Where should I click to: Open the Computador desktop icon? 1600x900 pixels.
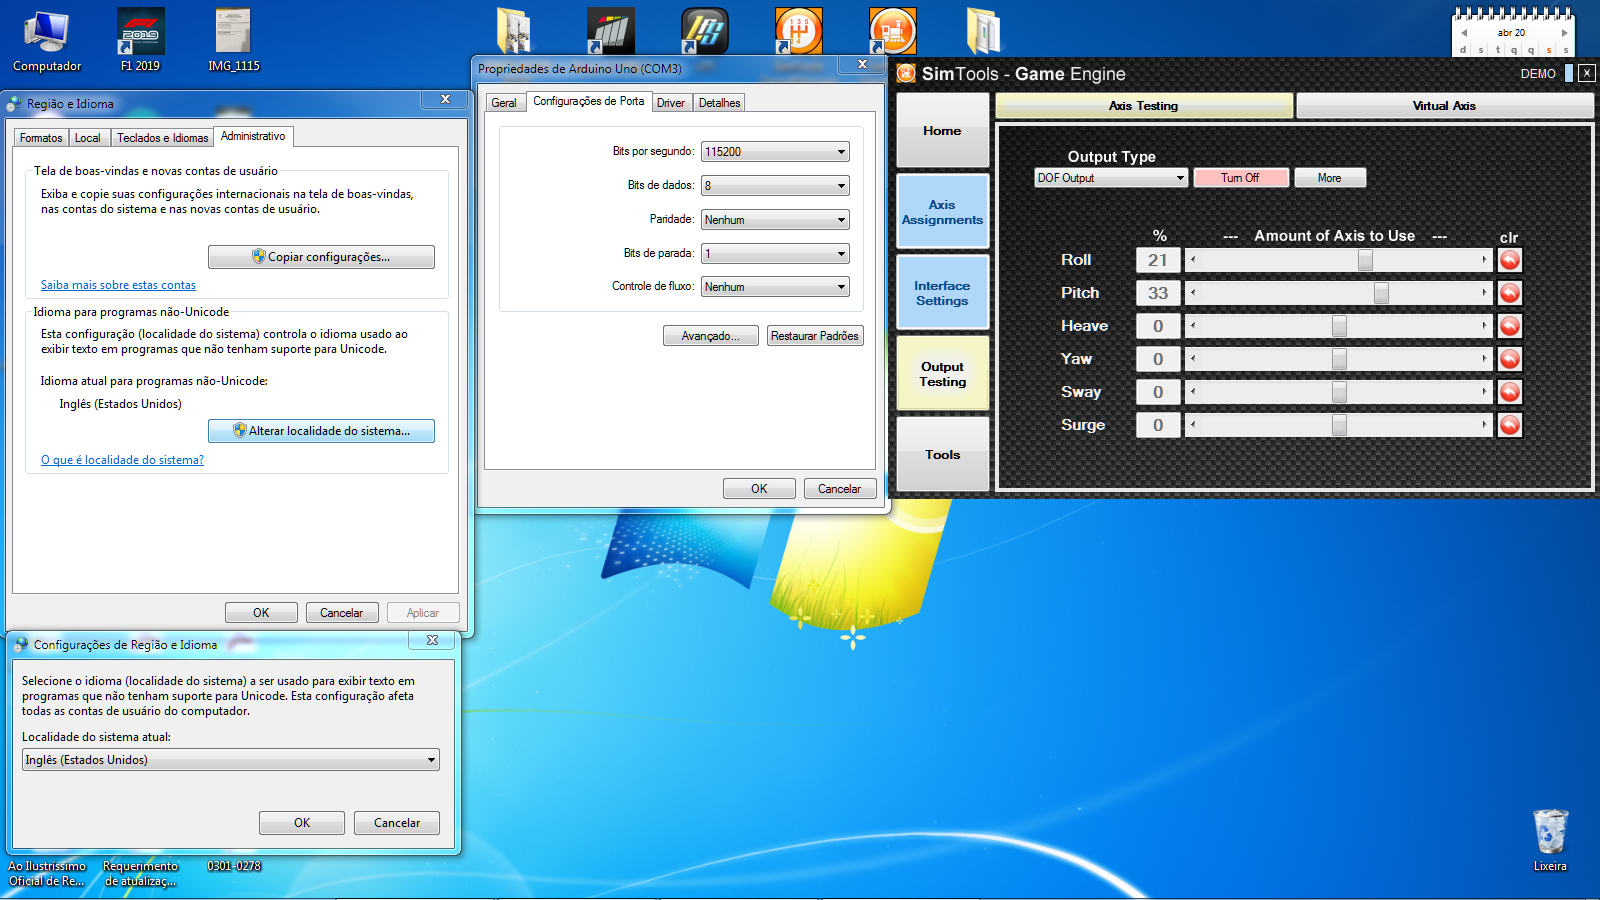(x=46, y=41)
